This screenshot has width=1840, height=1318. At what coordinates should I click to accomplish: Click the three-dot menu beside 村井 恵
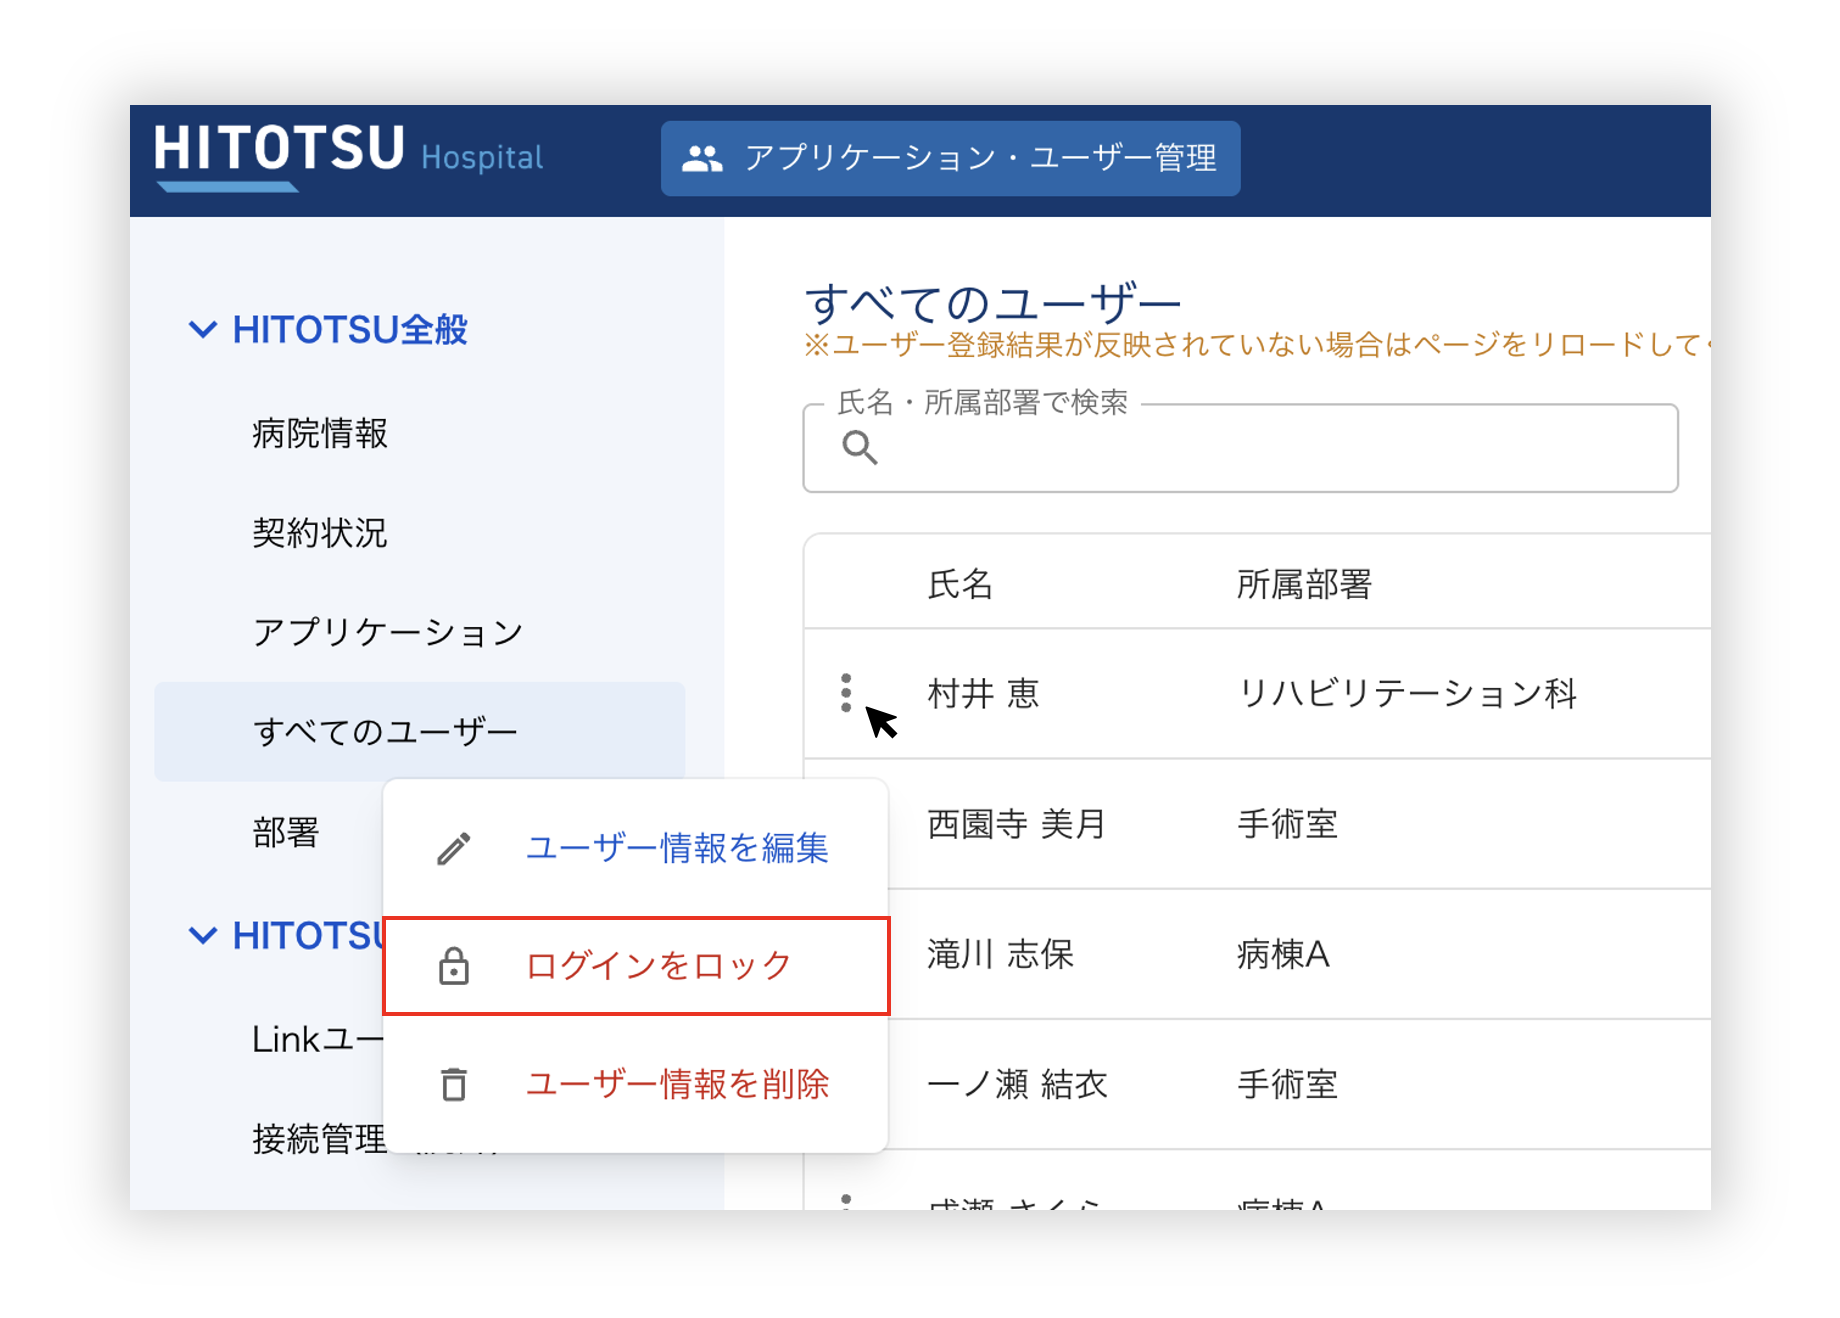pos(846,693)
